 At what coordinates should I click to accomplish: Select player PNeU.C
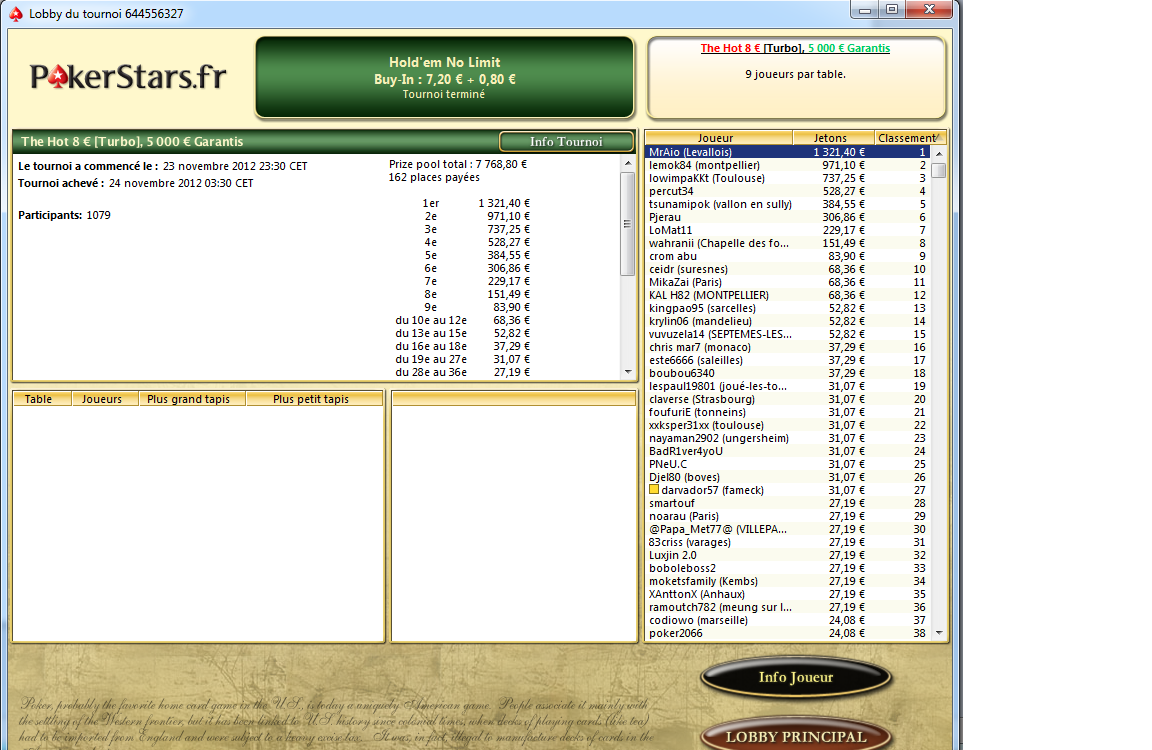click(x=787, y=464)
